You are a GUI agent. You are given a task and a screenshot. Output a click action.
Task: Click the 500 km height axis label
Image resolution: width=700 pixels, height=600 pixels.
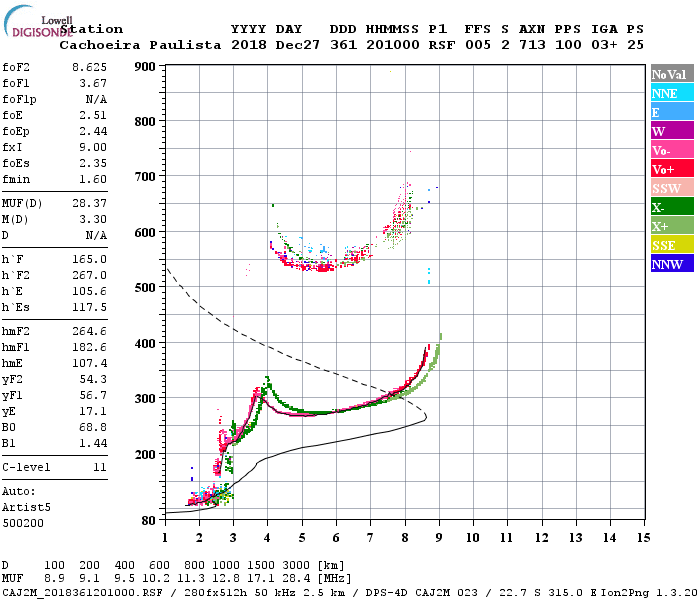[x=145, y=287]
